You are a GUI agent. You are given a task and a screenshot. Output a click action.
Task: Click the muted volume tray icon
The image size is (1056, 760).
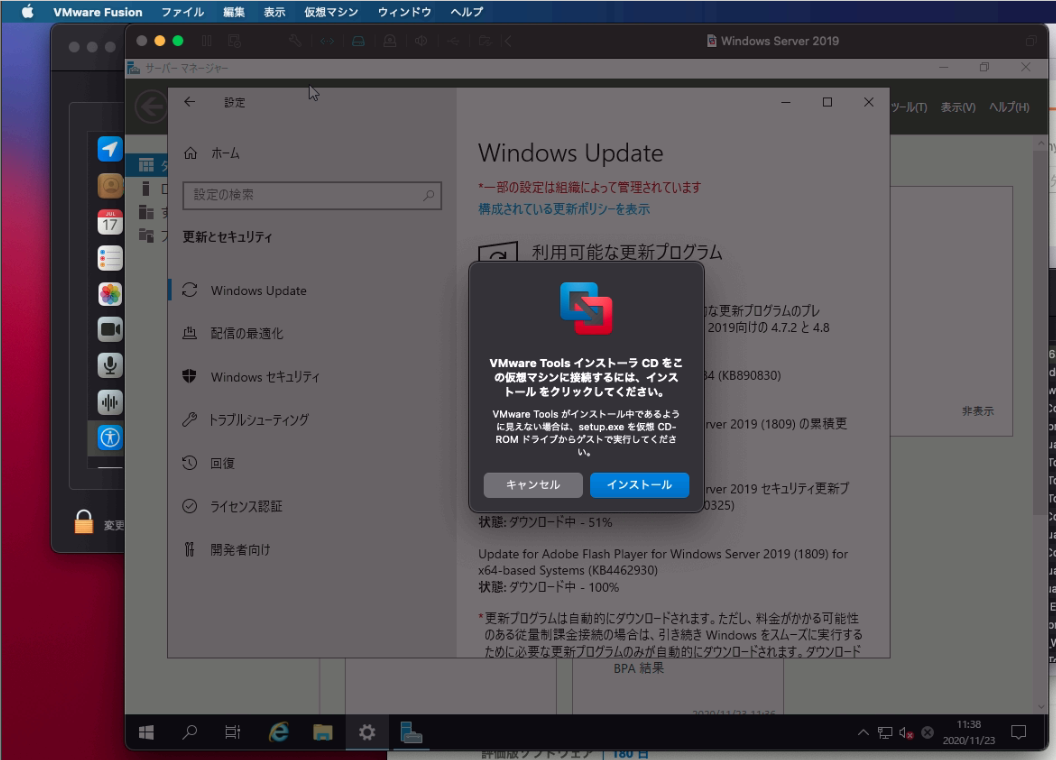click(x=906, y=732)
